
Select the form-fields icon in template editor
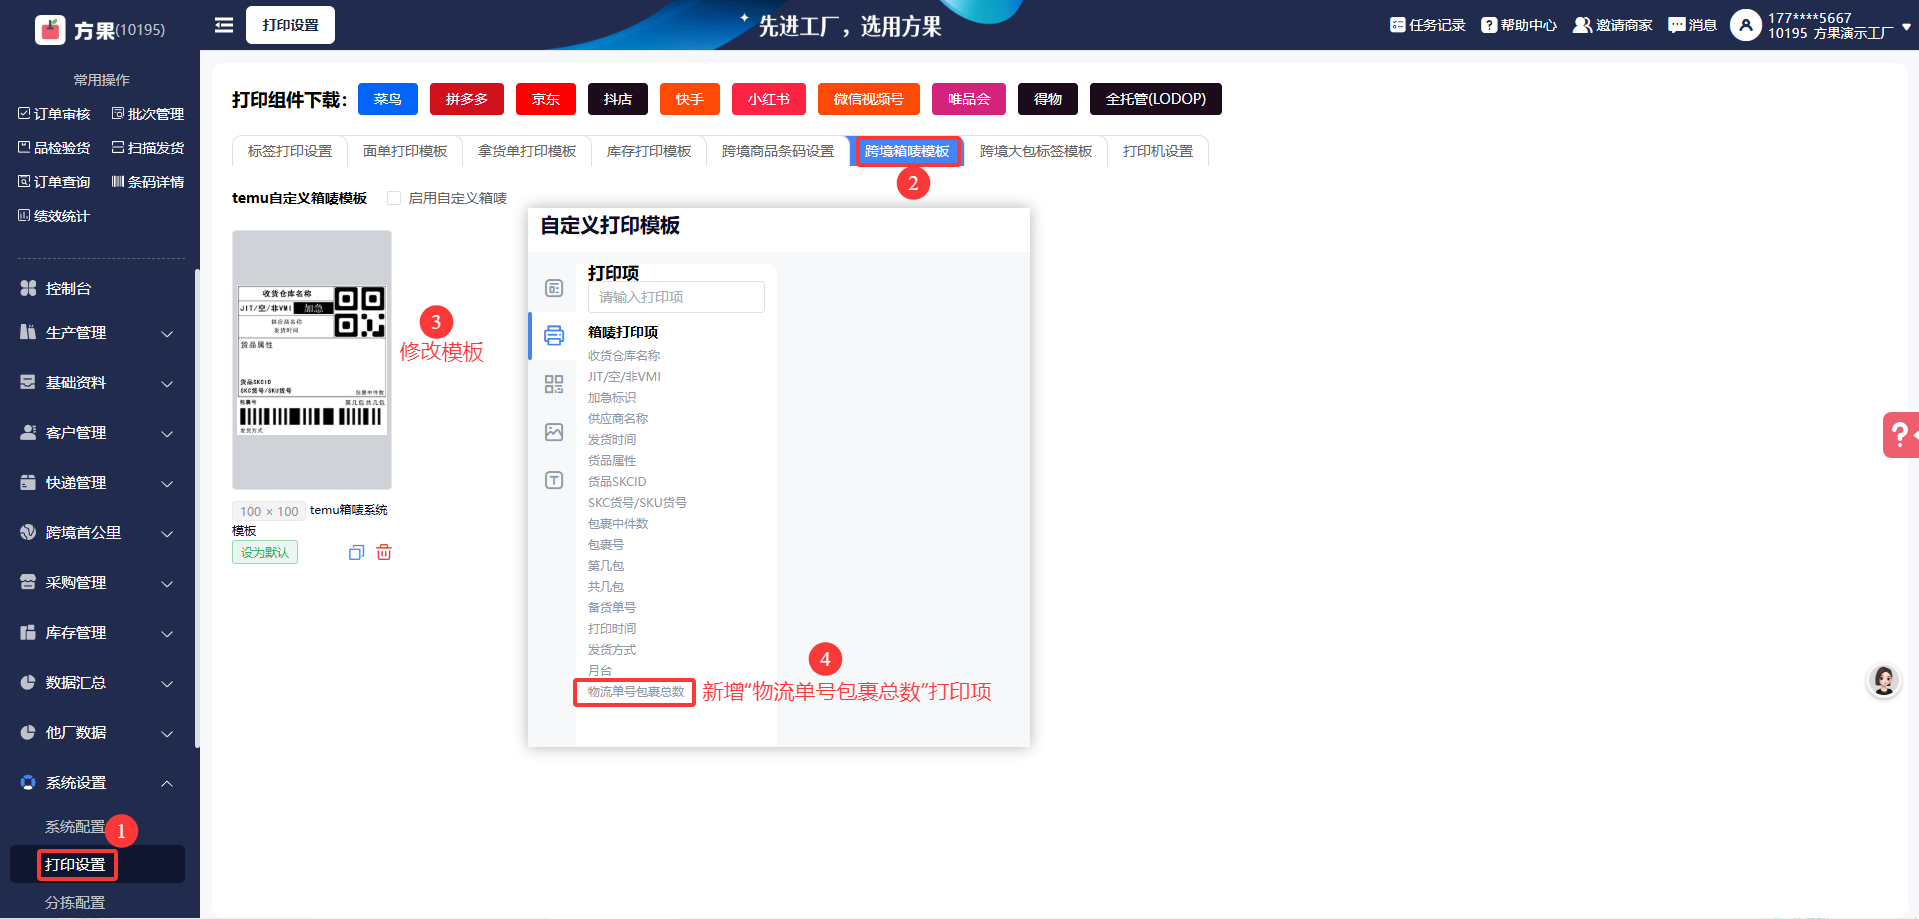click(554, 288)
